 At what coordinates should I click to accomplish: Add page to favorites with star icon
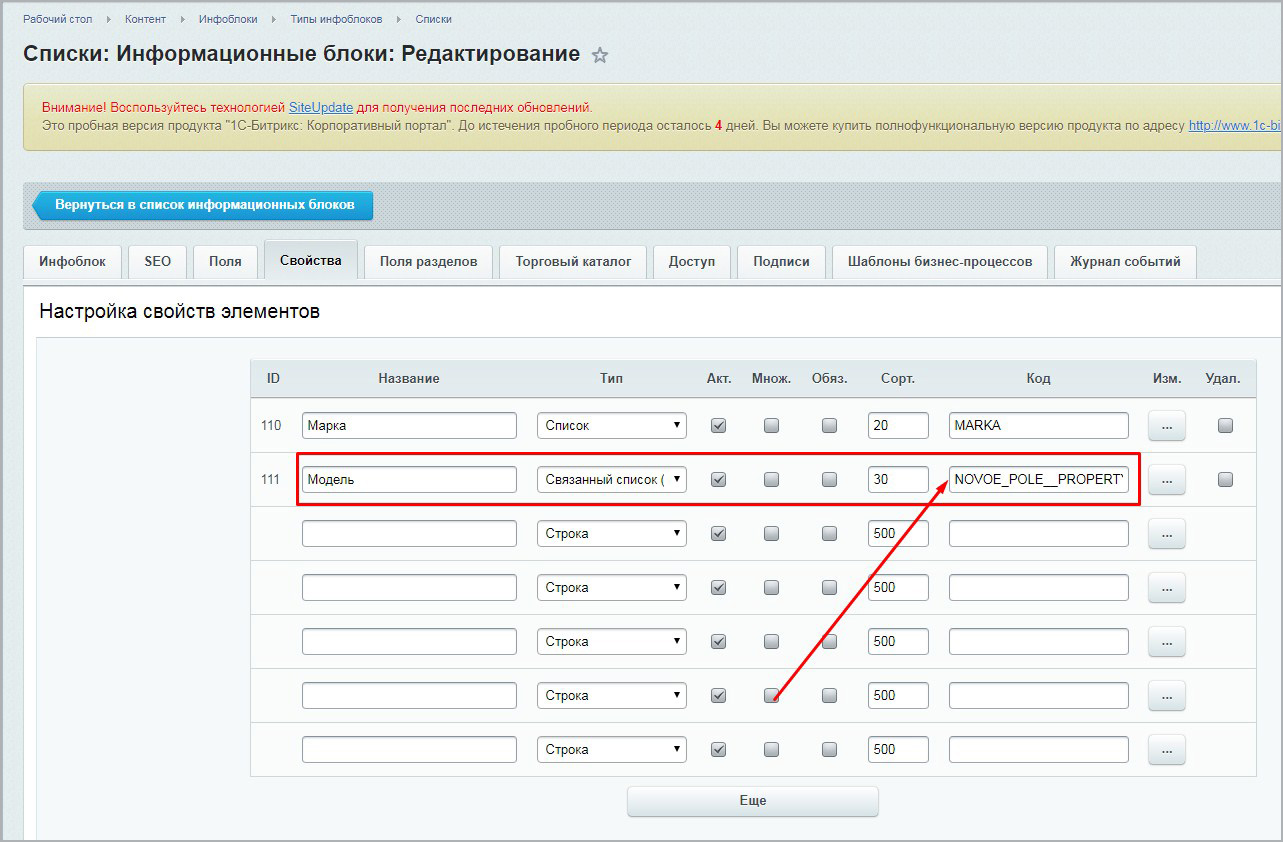(600, 55)
